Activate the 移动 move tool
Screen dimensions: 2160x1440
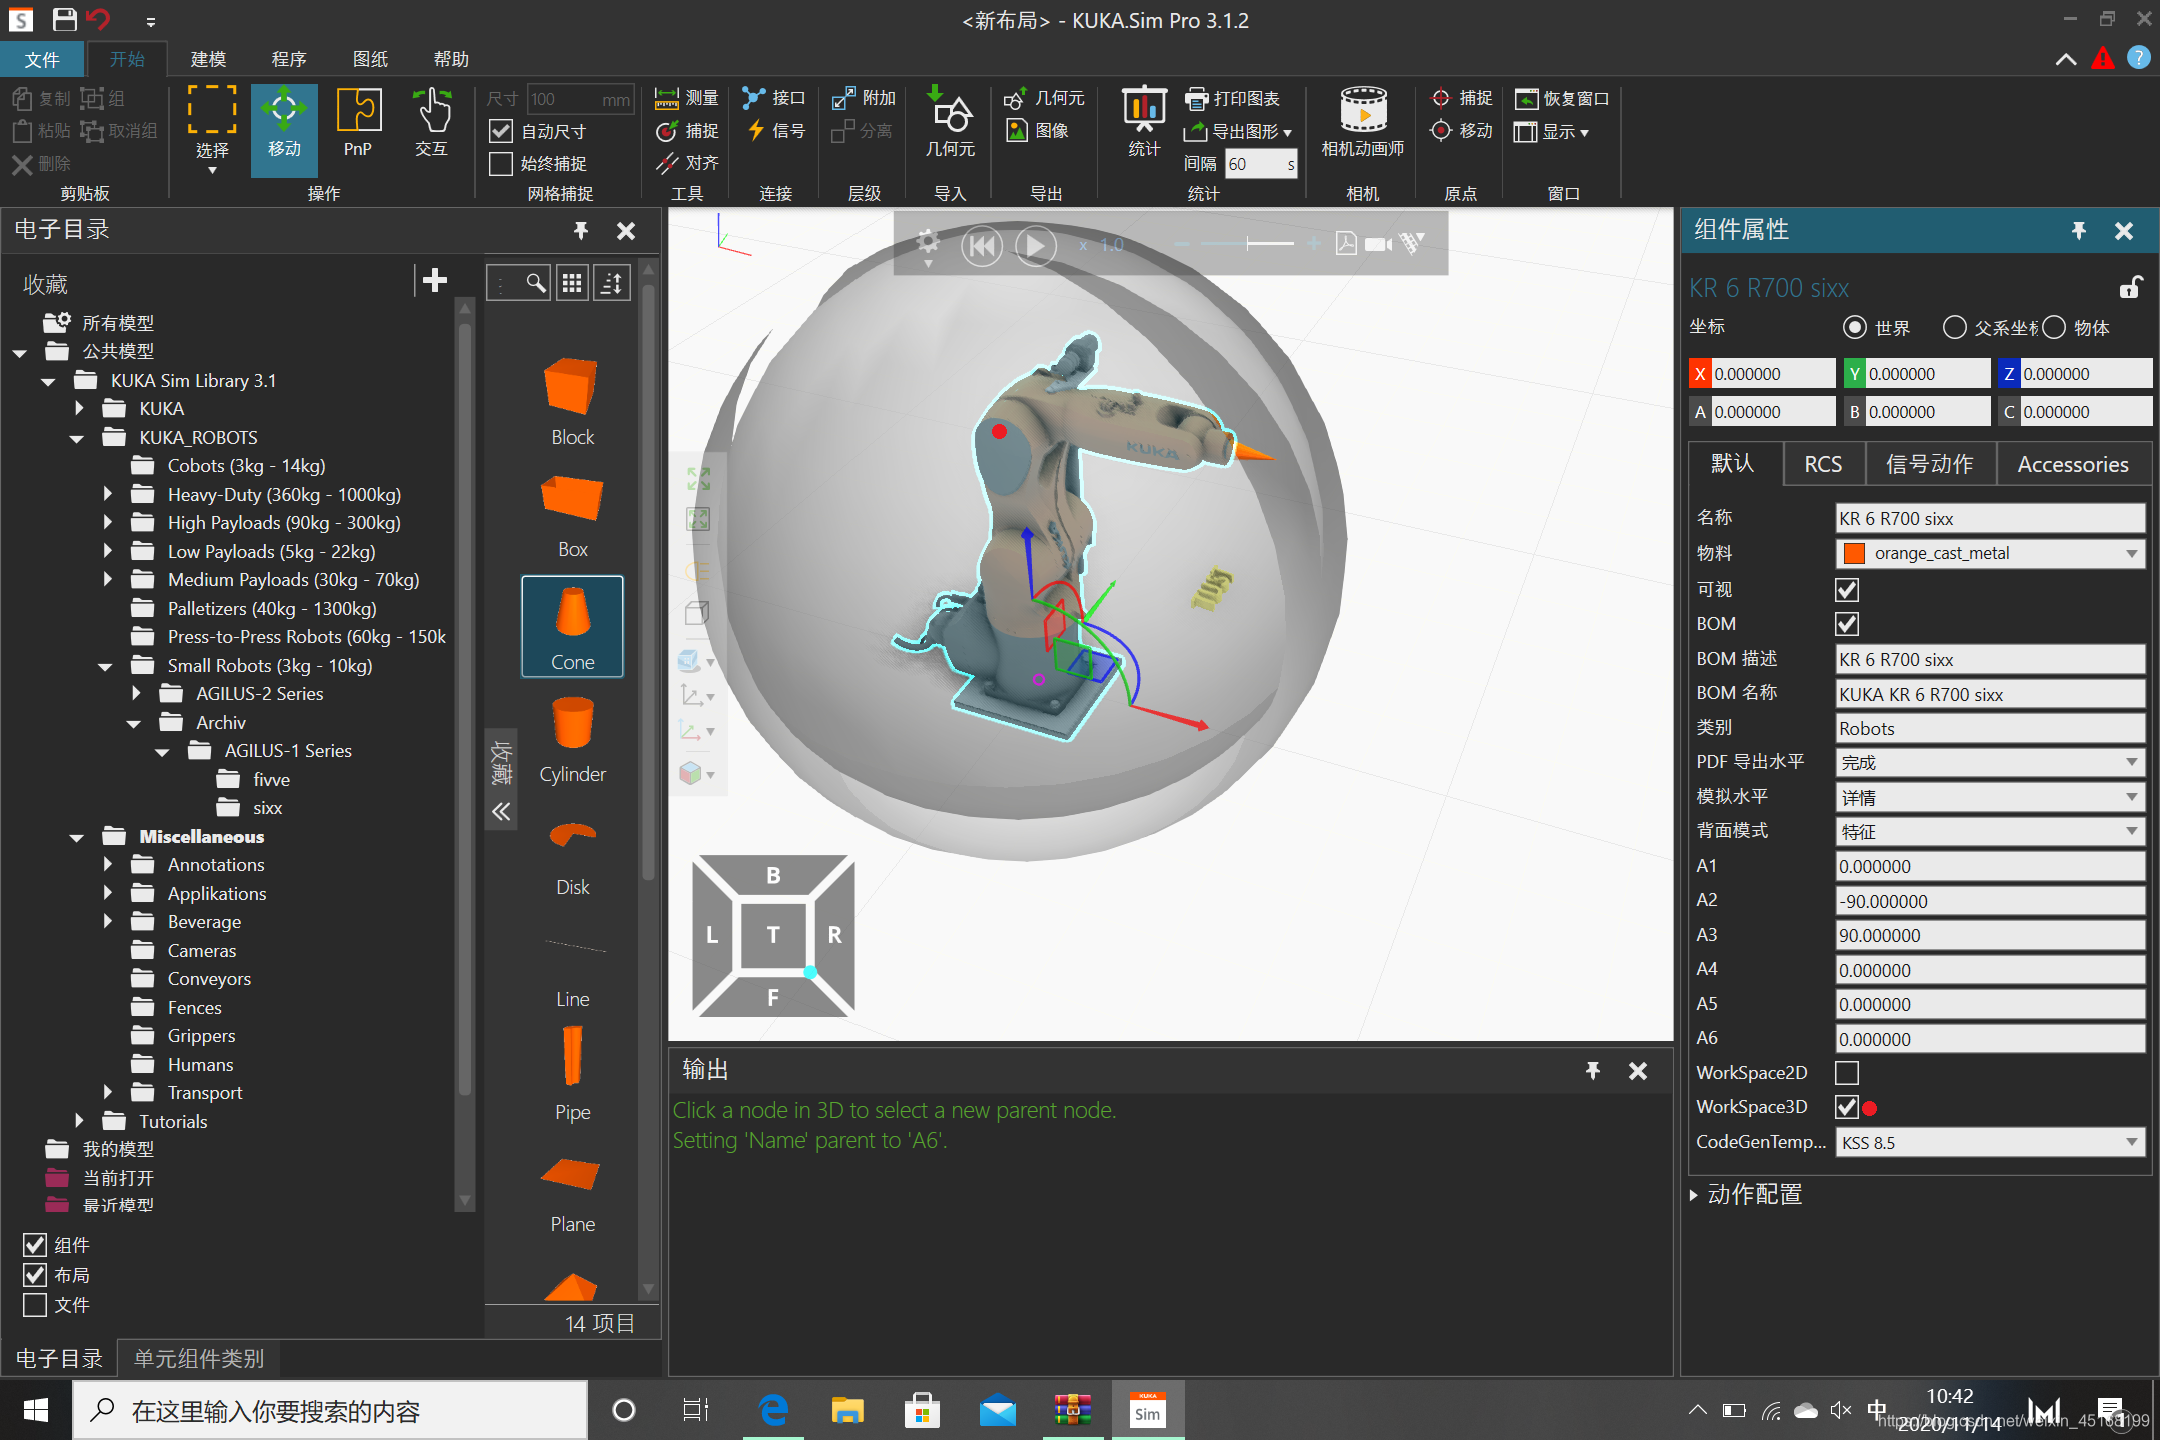(284, 129)
